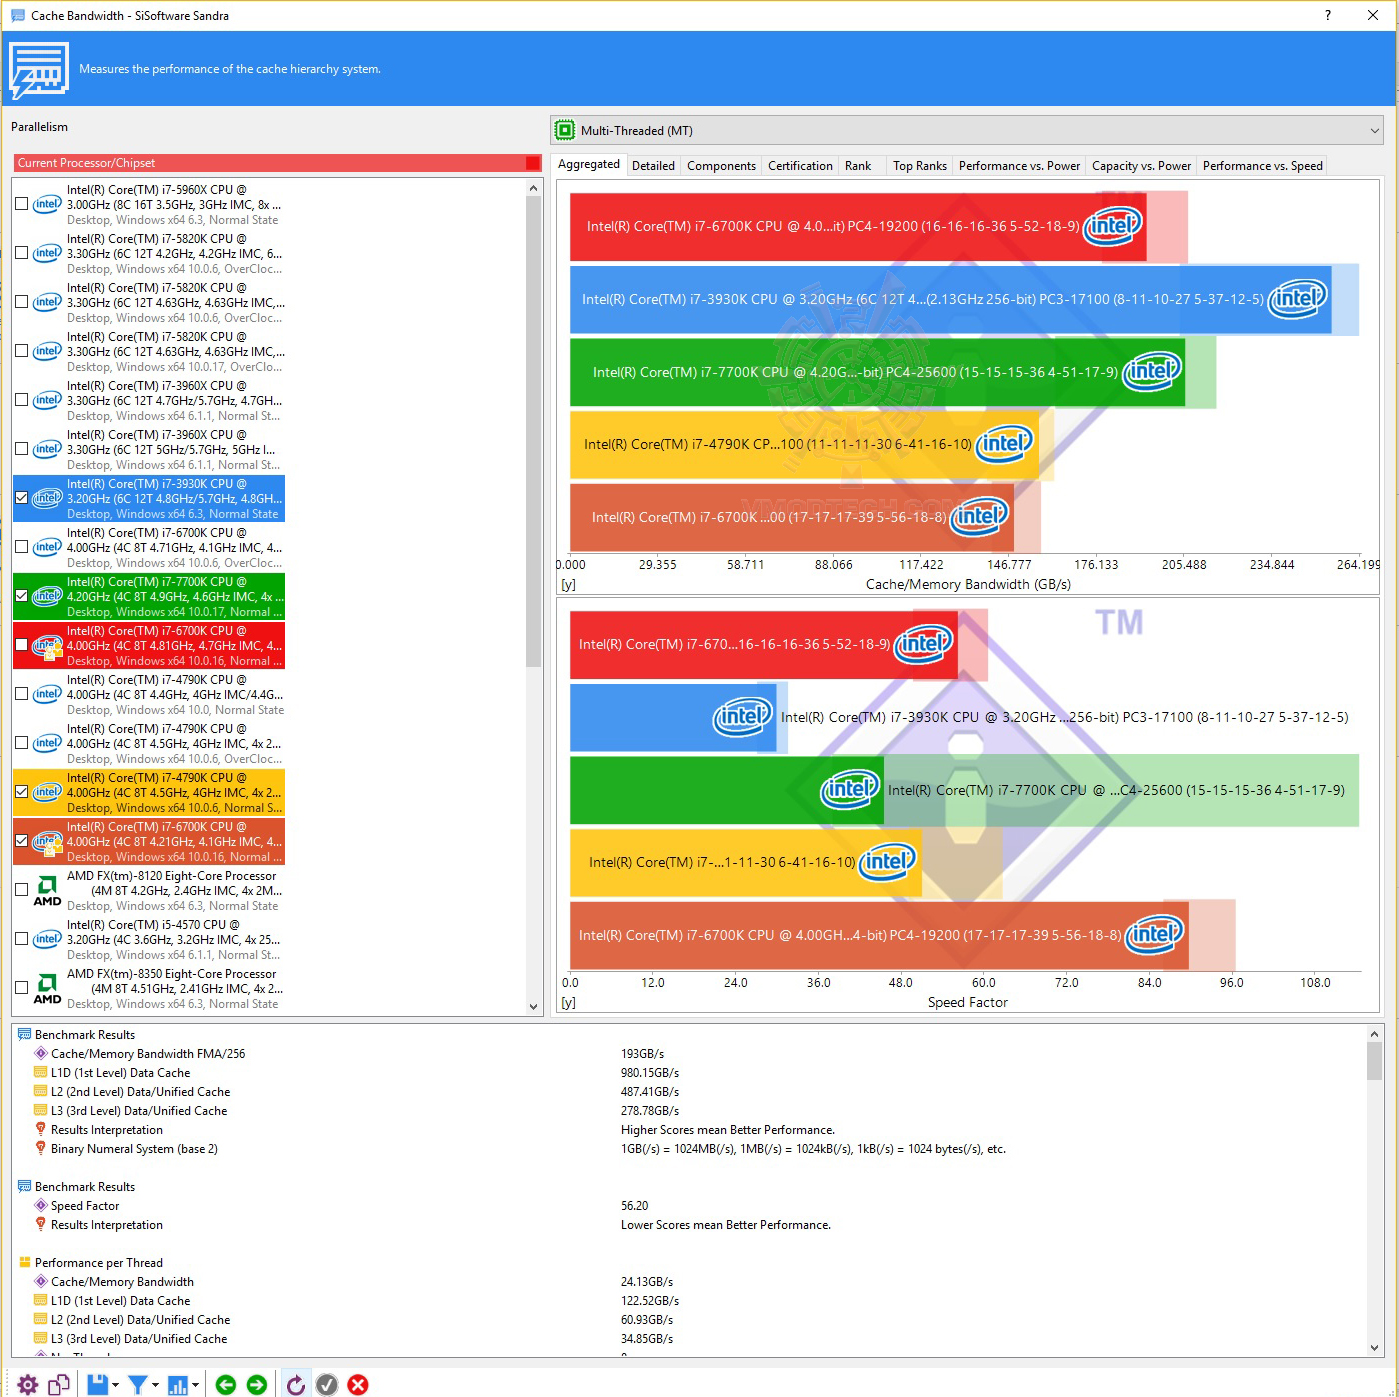Select the Rank tab
Screen dimensions: 1399x1397
858,166
